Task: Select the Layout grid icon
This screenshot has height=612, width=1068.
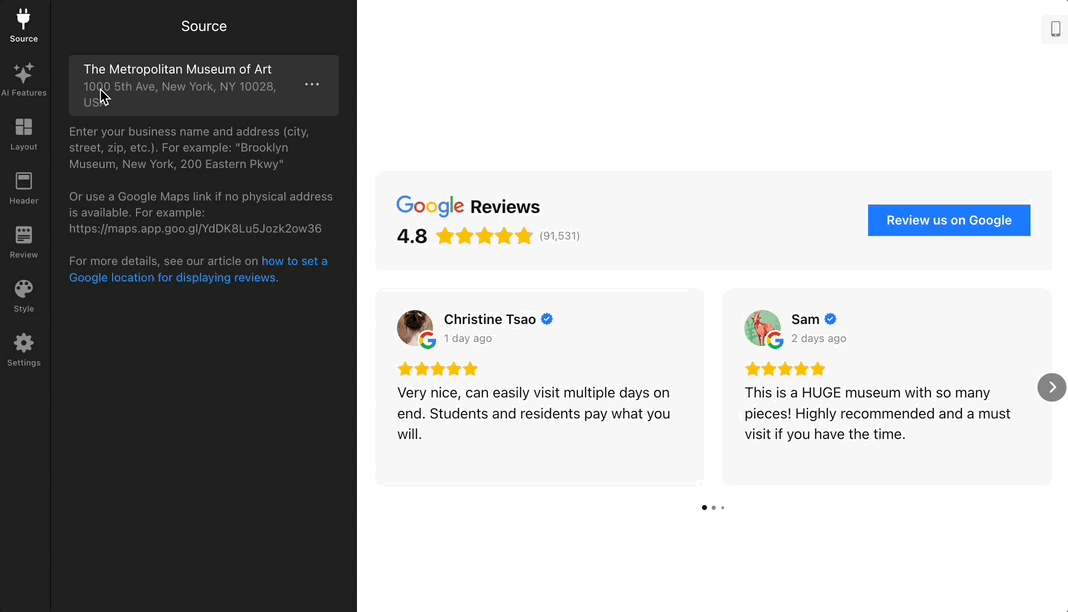Action: pos(24,133)
